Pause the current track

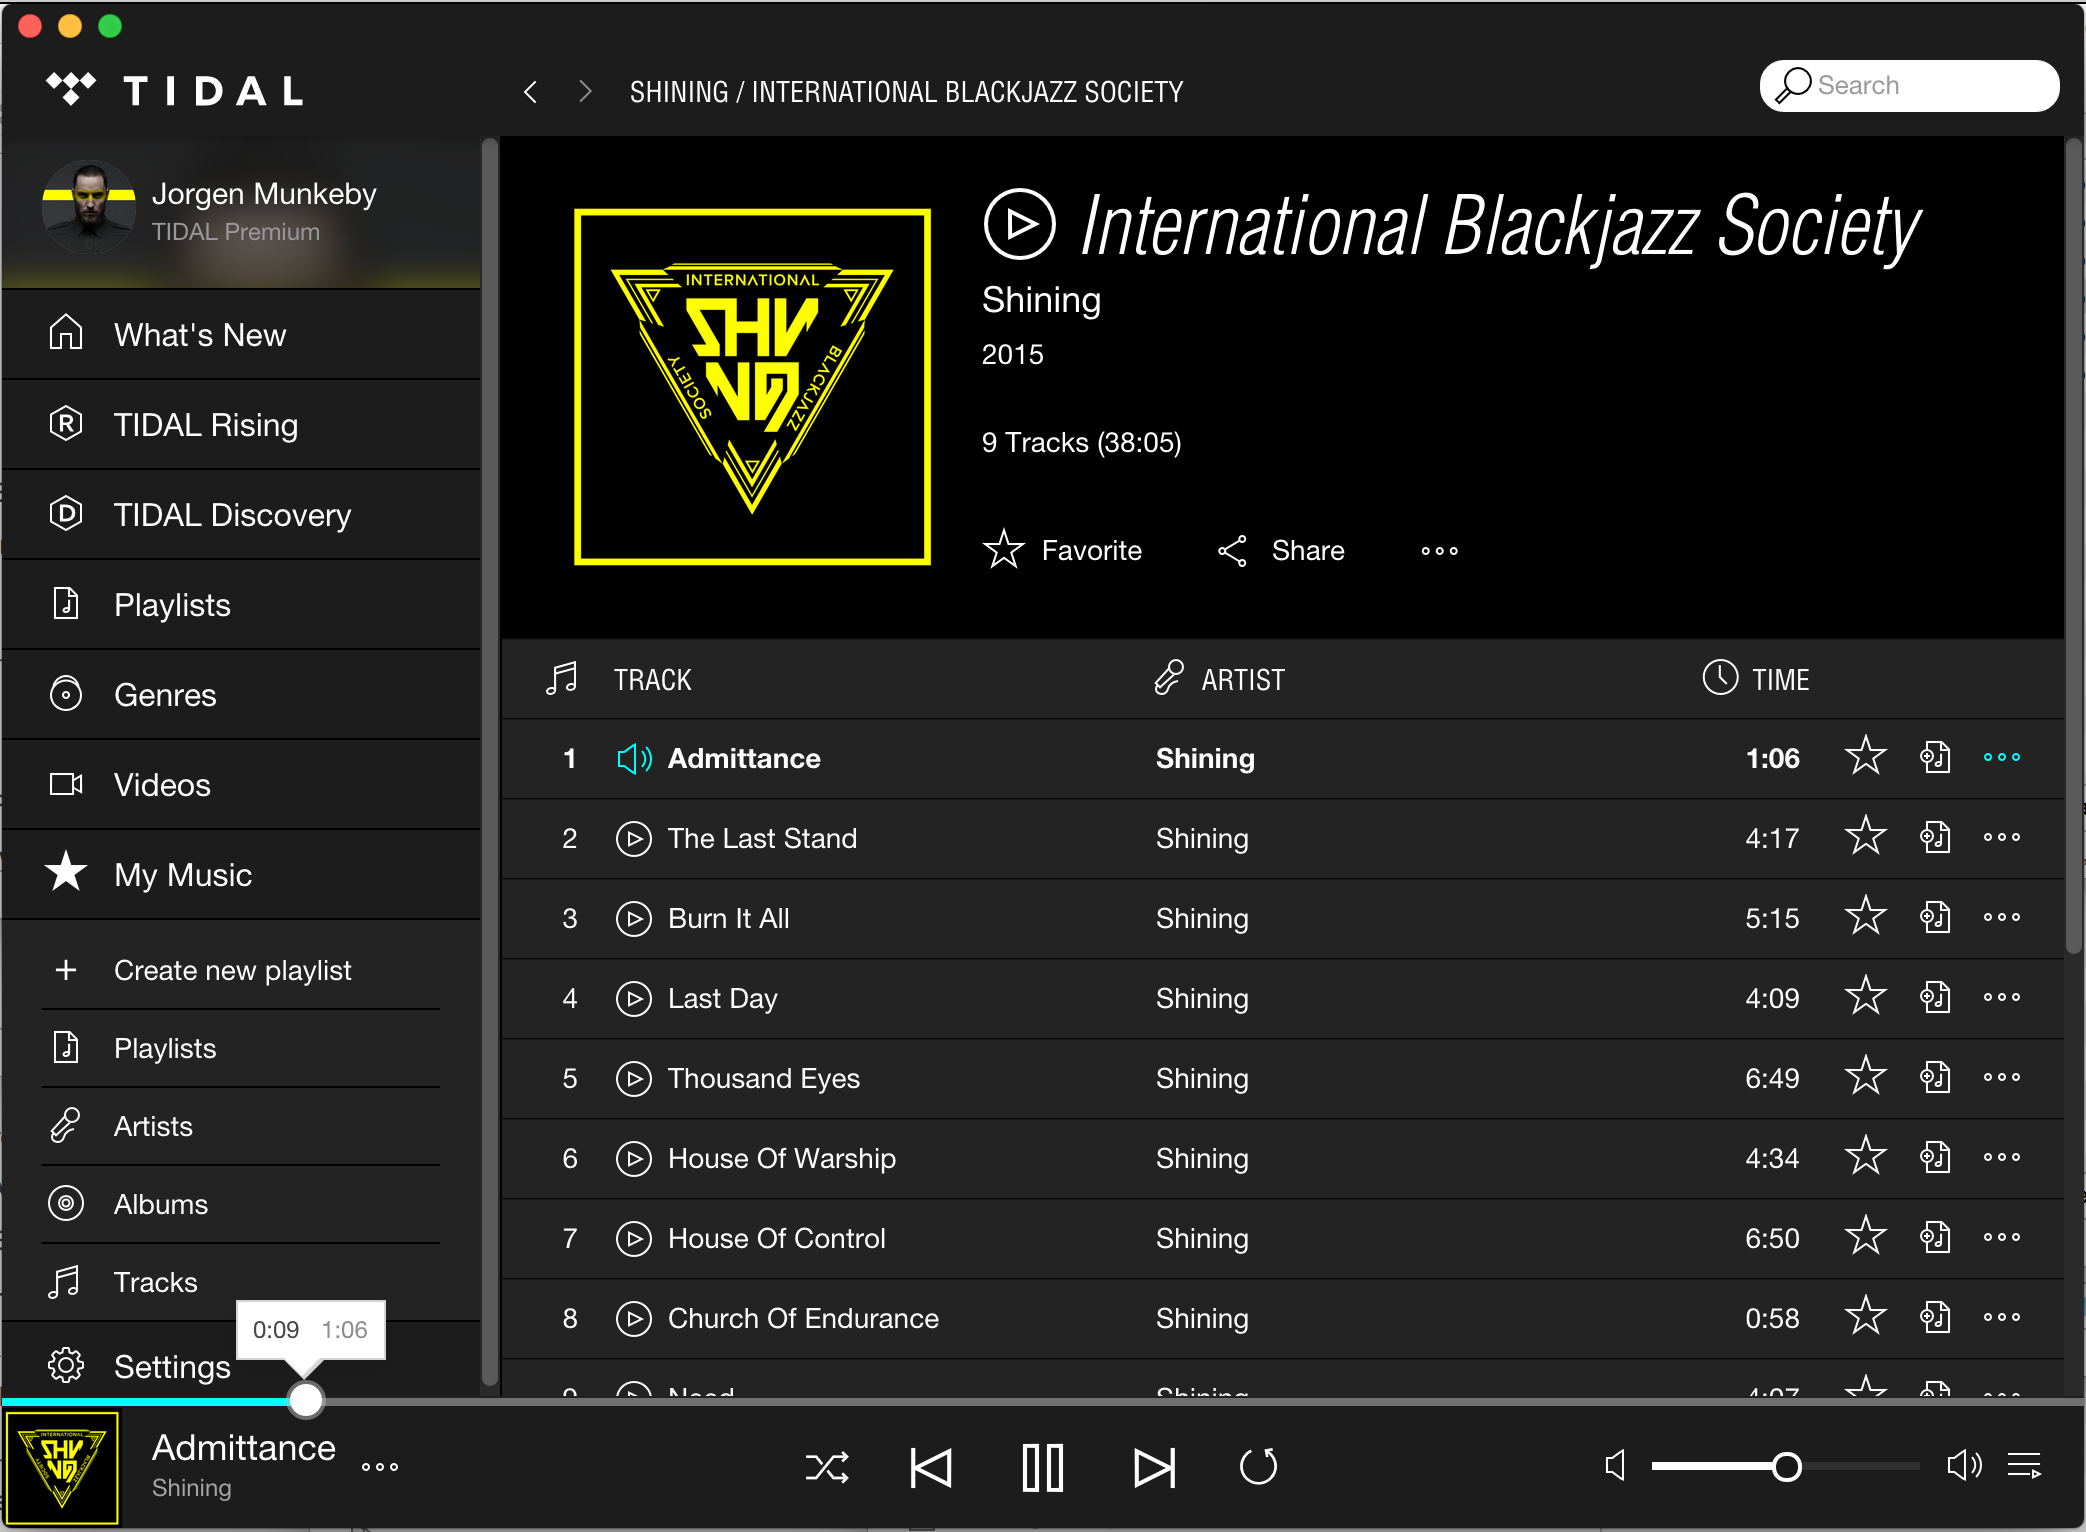tap(1043, 1467)
